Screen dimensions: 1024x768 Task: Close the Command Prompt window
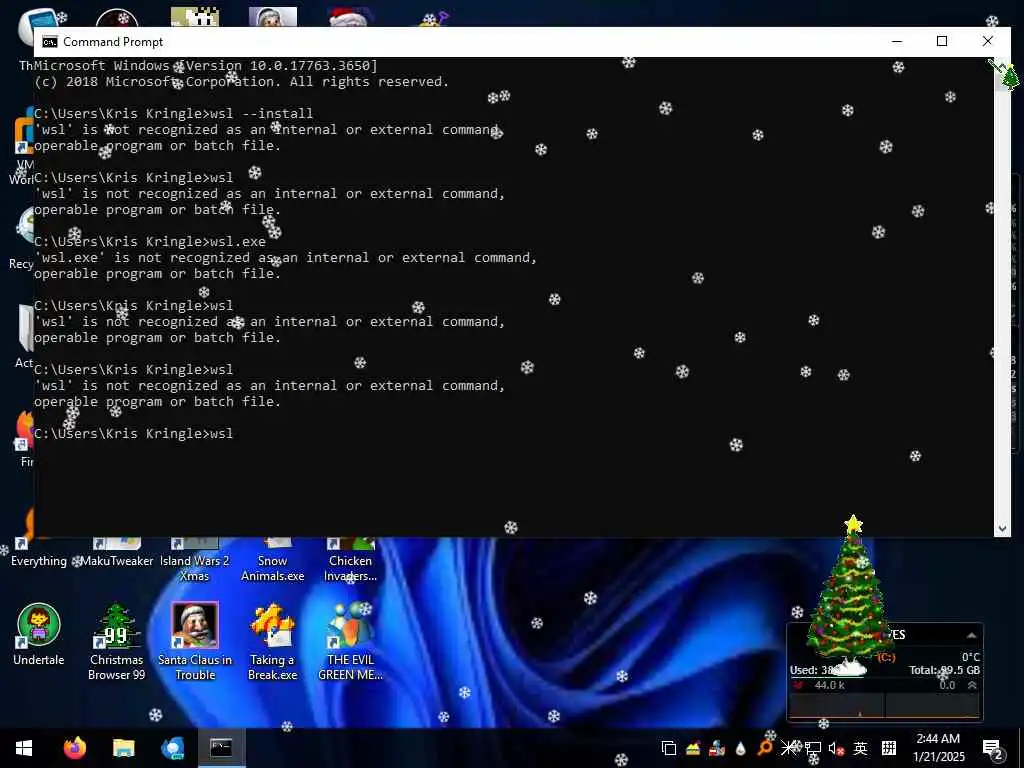[x=987, y=41]
